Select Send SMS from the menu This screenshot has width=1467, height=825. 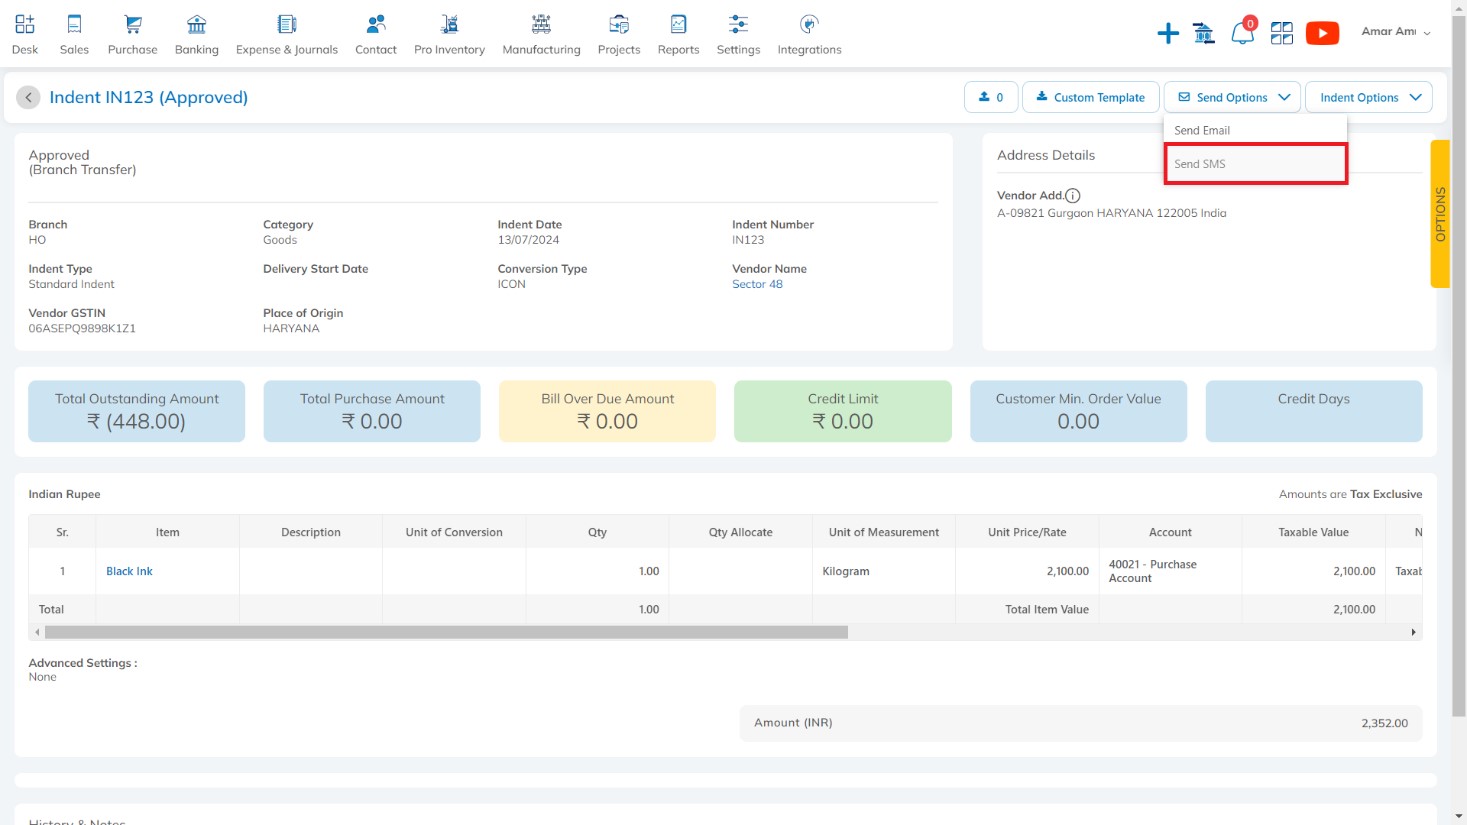[x=1255, y=164]
